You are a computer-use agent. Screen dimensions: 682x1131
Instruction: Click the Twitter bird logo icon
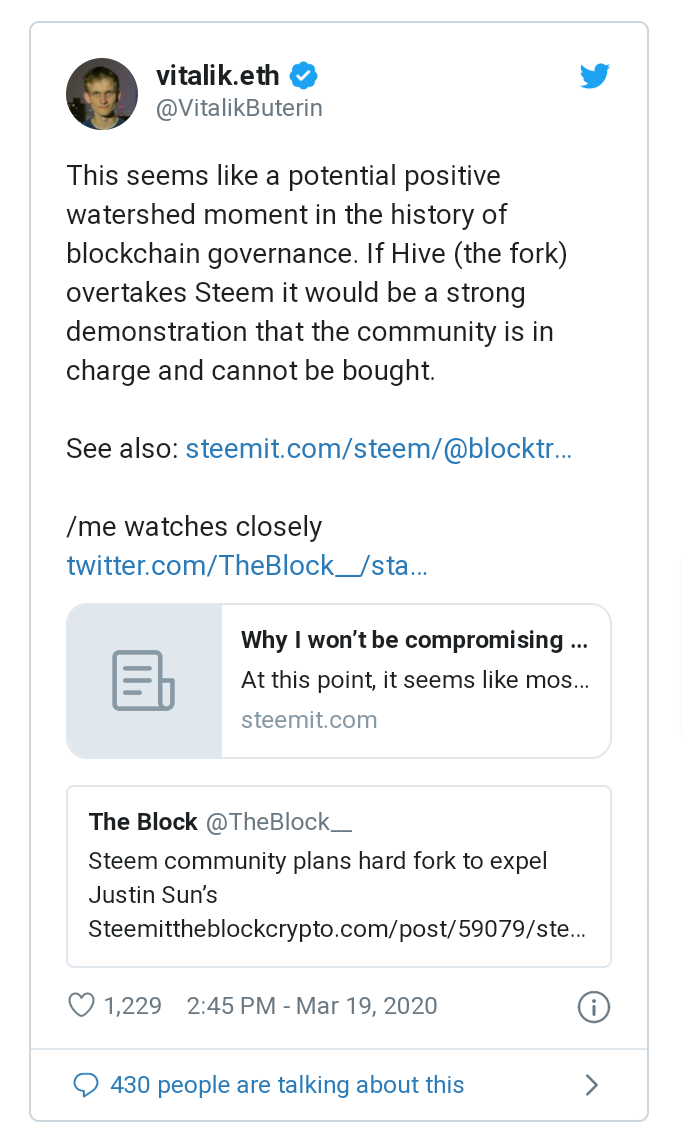tap(595, 76)
